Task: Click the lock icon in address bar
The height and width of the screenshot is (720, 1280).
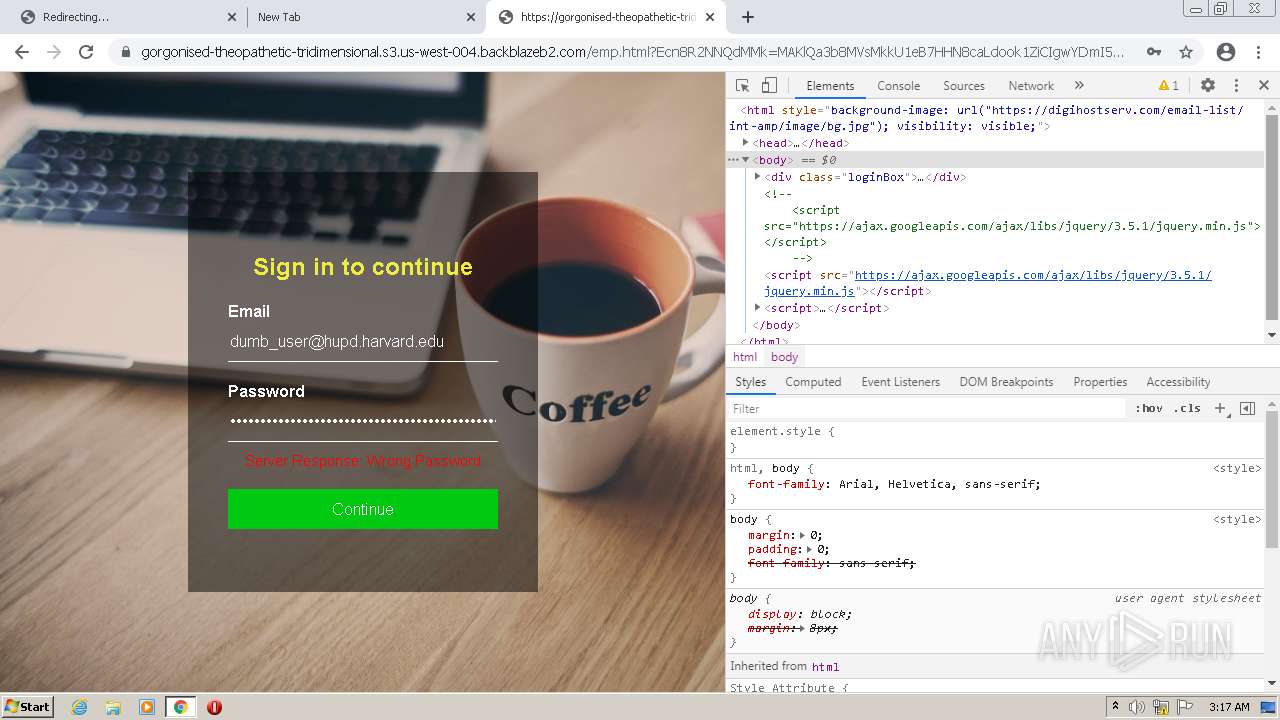Action: [x=126, y=52]
